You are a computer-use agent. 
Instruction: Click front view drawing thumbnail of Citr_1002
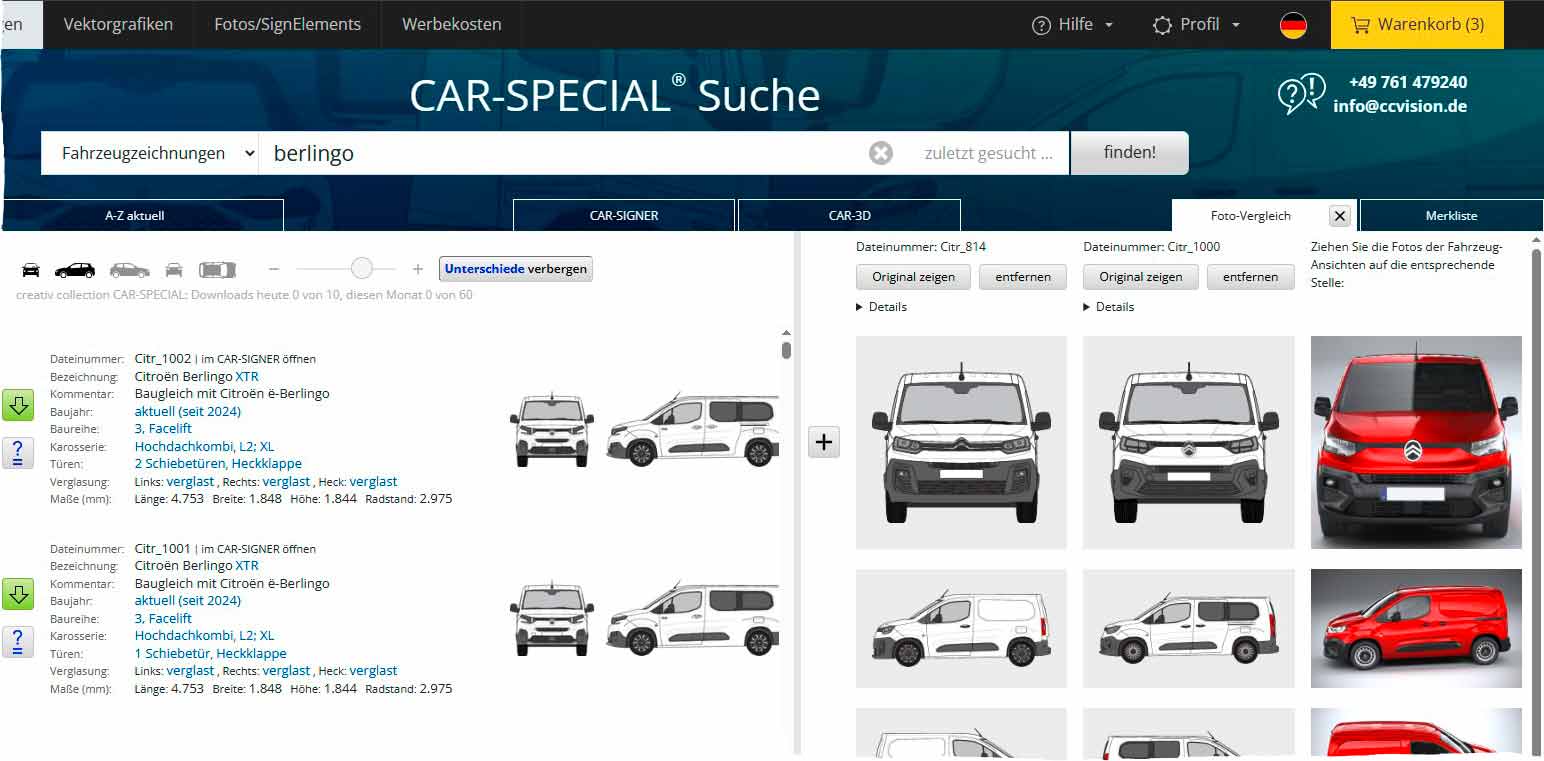(552, 428)
